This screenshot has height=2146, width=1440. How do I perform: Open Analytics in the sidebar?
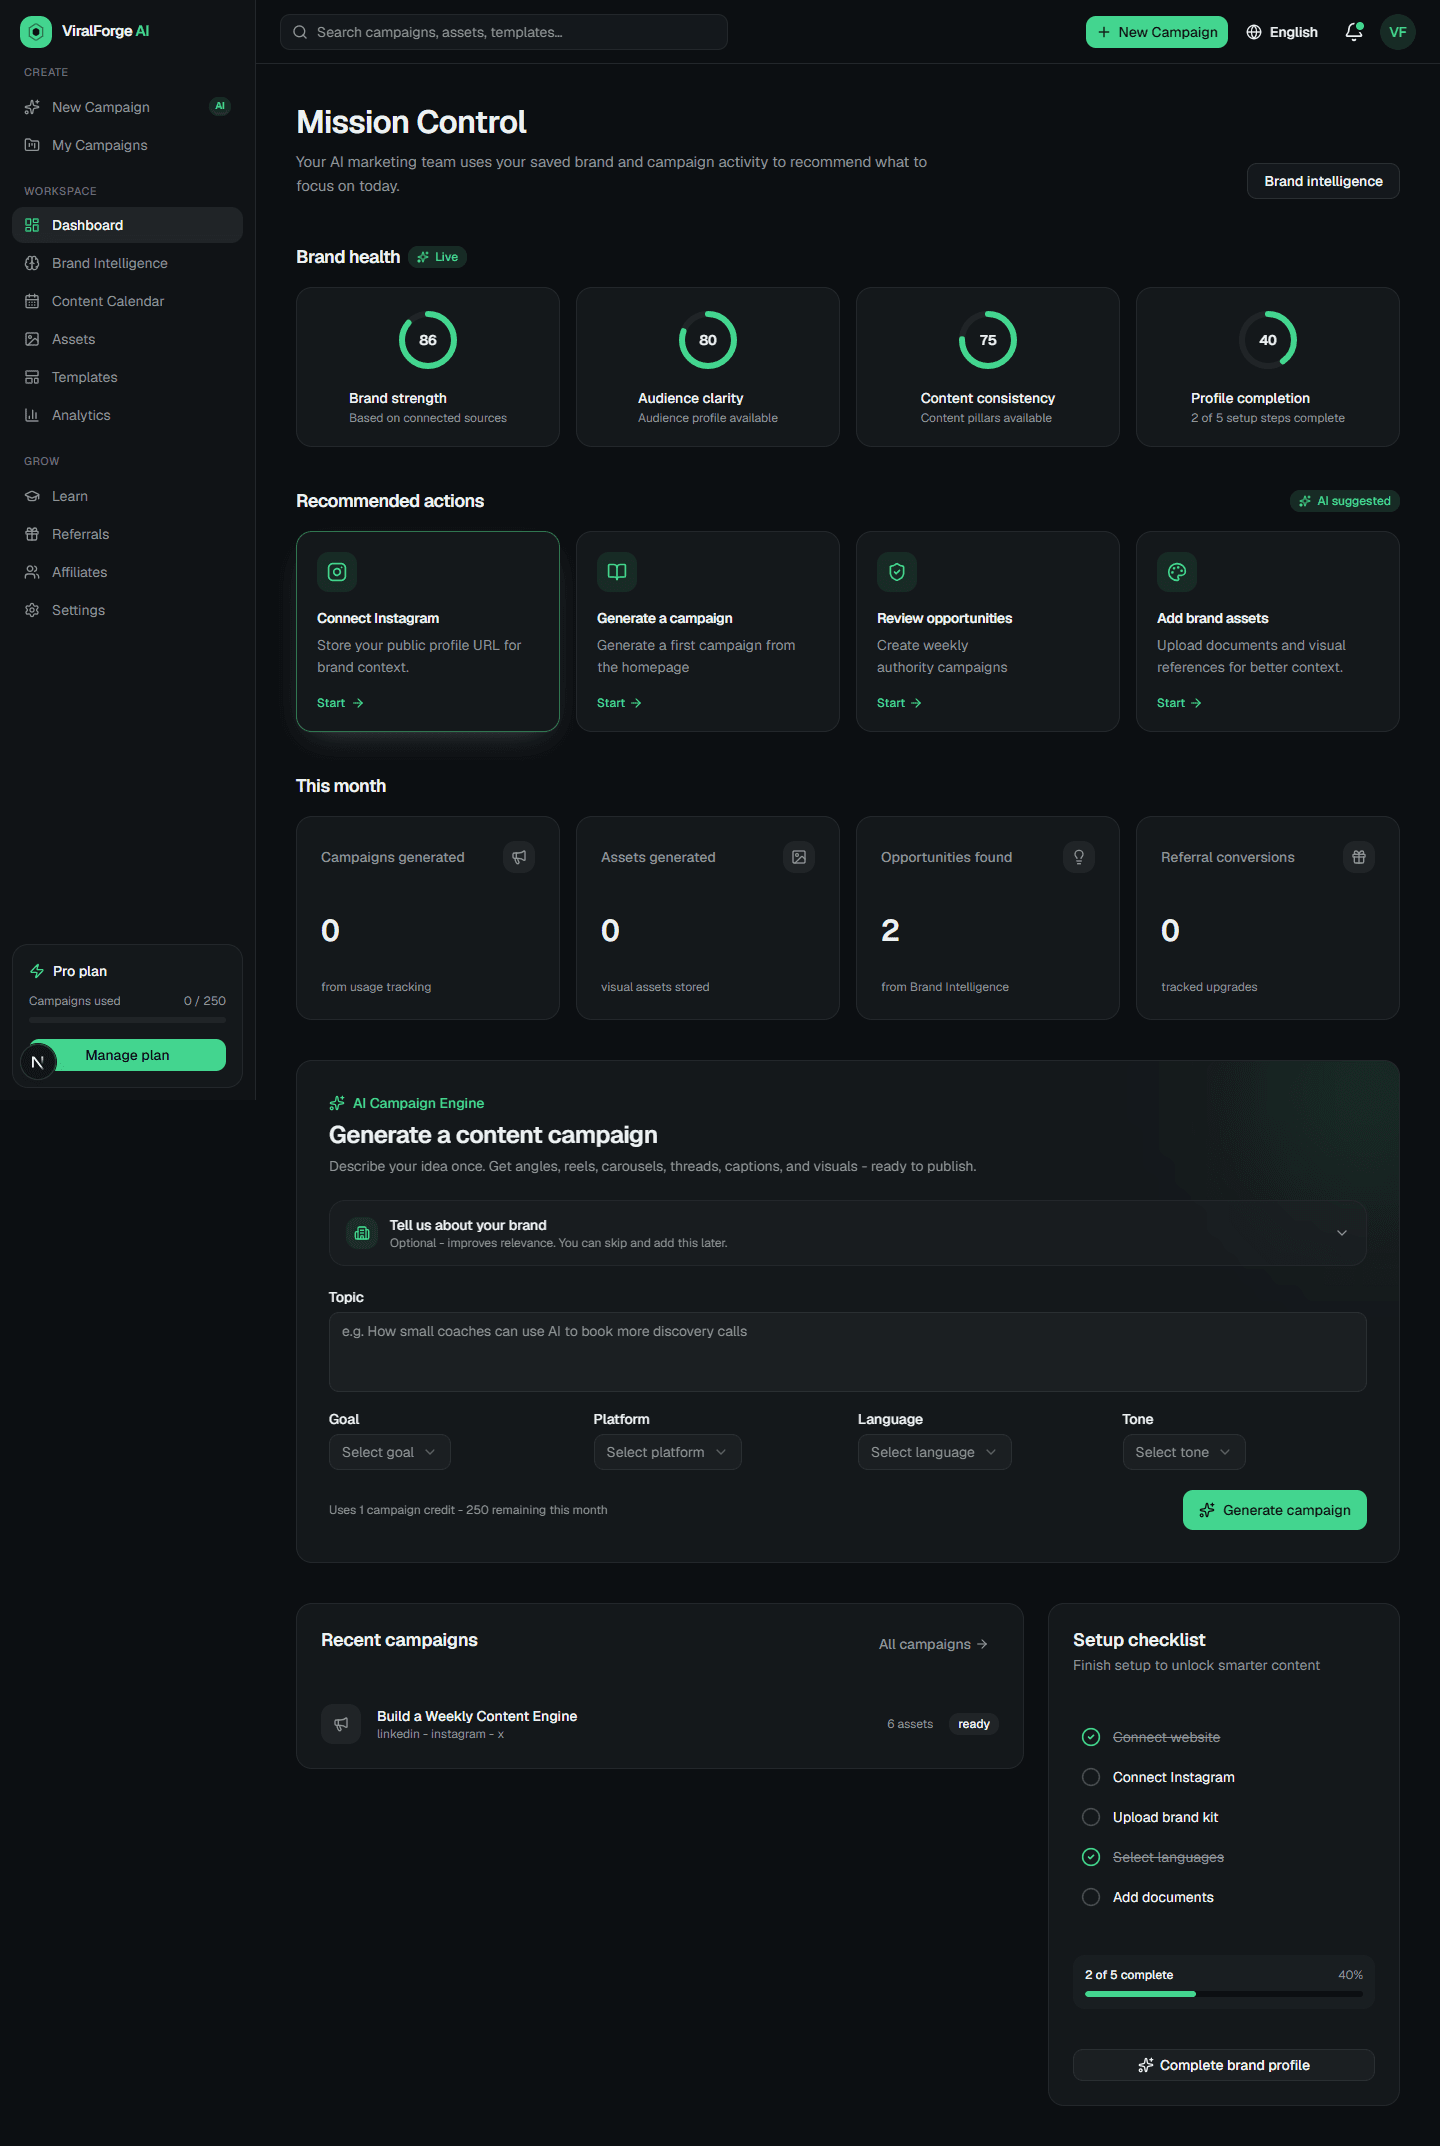click(127, 415)
